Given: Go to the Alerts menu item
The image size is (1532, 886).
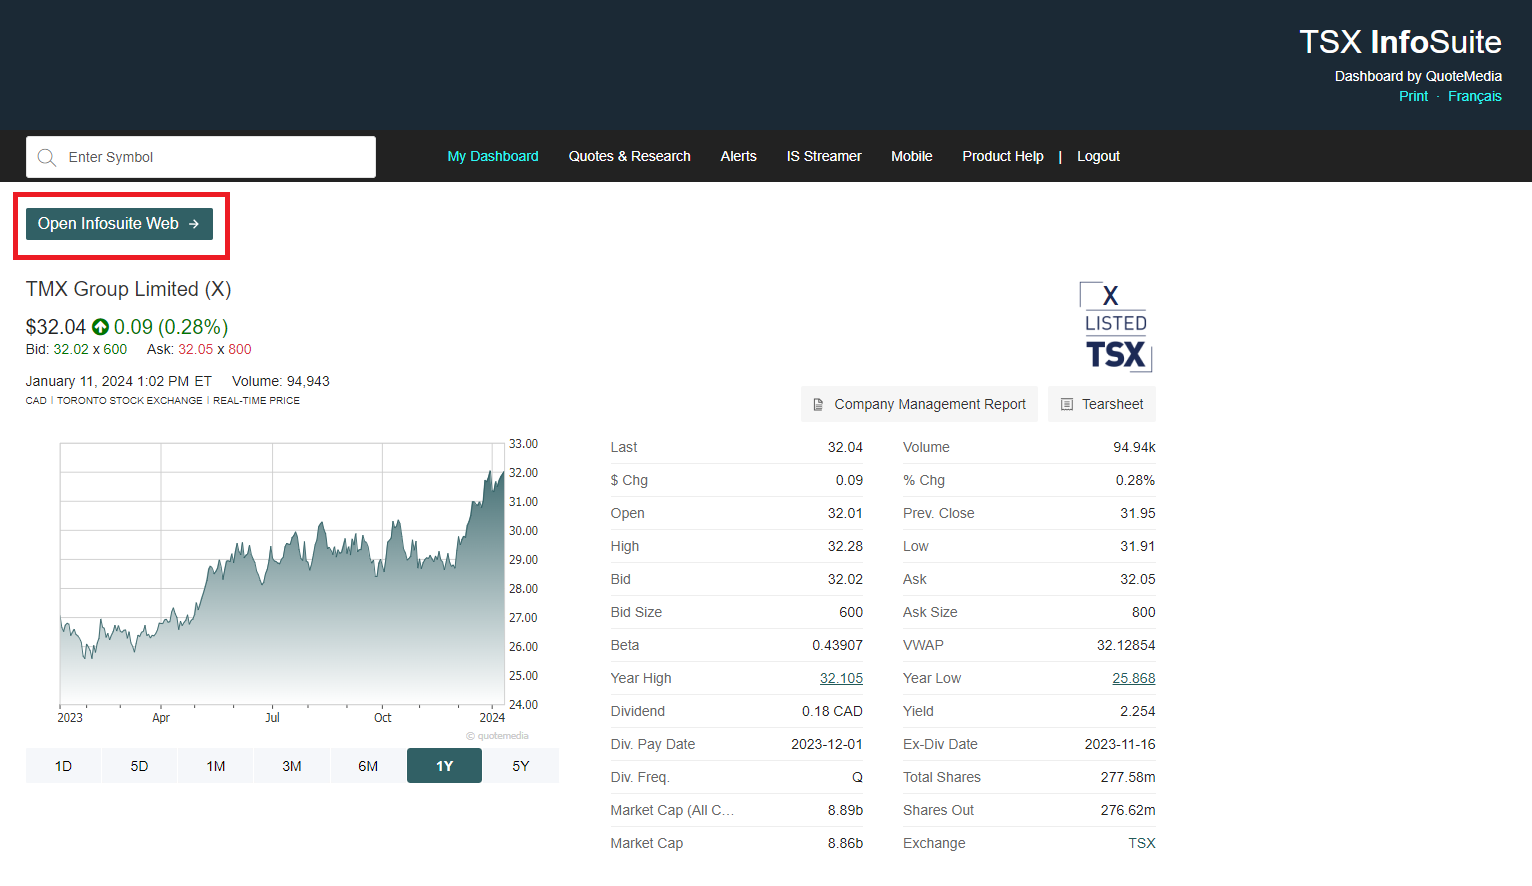Looking at the screenshot, I should tap(739, 156).
